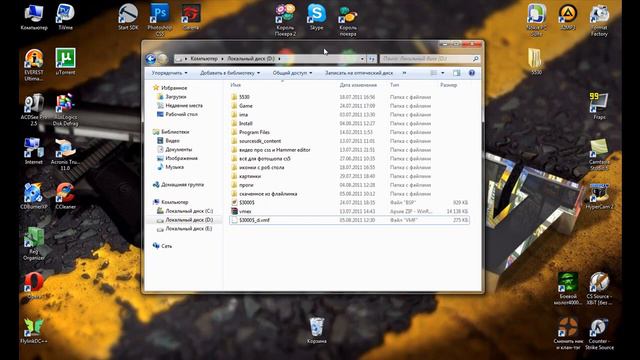Launch the Opera browser shortcut

click(x=33, y=286)
